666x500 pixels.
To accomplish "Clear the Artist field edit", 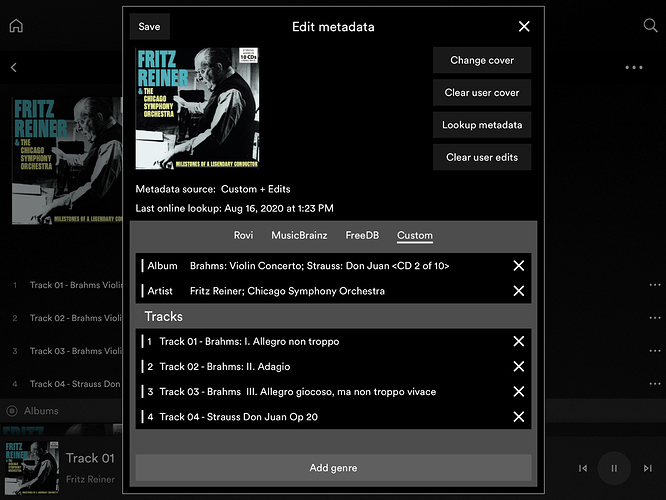I will 519,291.
